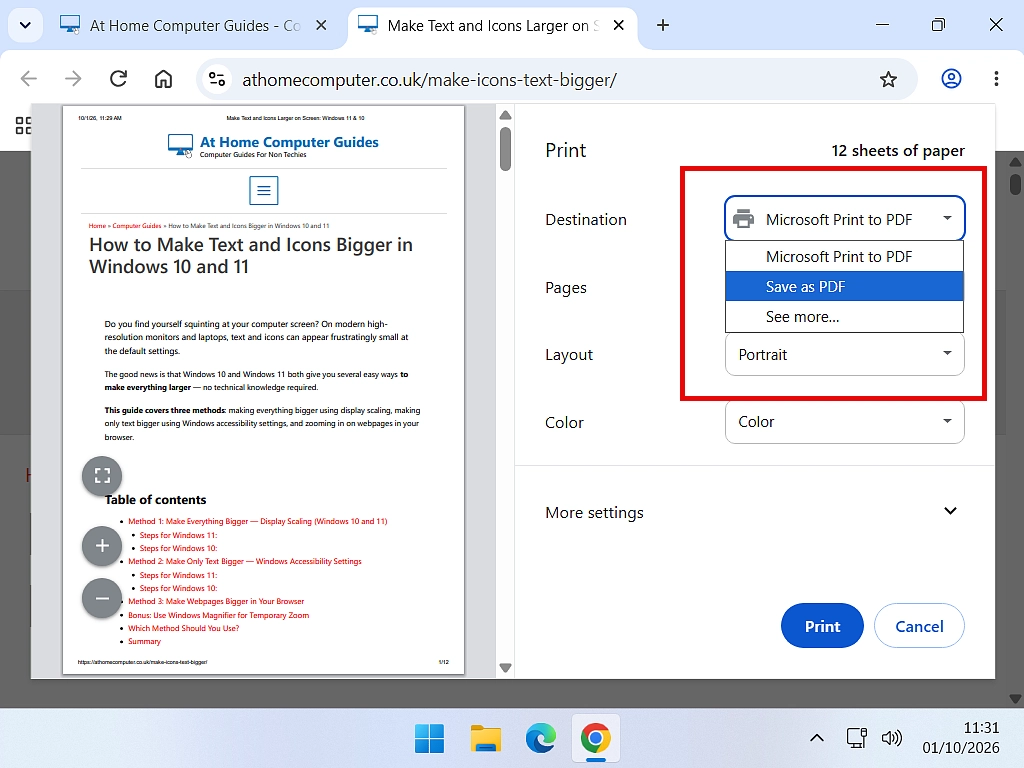The width and height of the screenshot is (1024, 768).
Task: Click Method 1: Make Everything Bigger contents link
Action: pyautogui.click(x=257, y=521)
